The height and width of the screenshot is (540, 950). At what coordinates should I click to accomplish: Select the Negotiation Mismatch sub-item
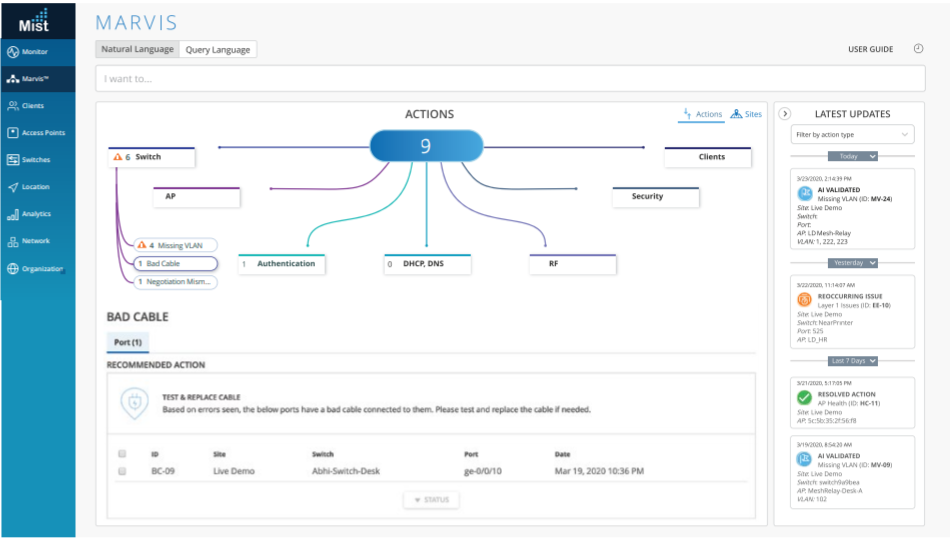(176, 282)
